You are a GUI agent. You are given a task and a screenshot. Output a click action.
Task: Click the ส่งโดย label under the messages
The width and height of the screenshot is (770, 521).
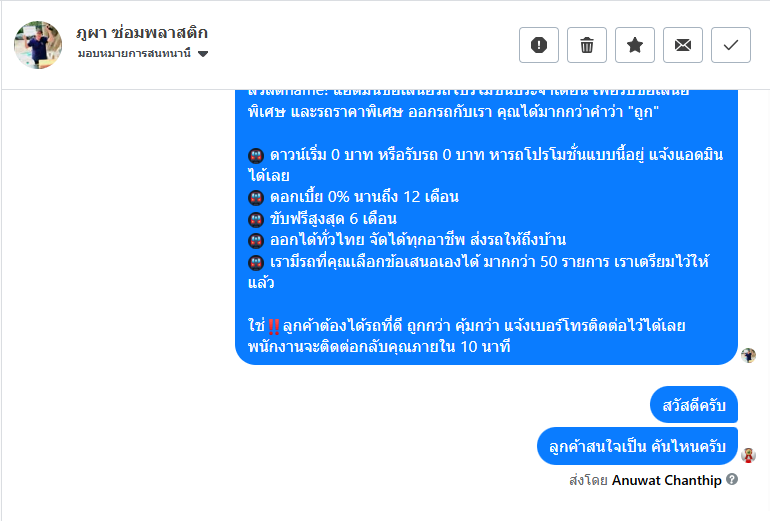[588, 480]
